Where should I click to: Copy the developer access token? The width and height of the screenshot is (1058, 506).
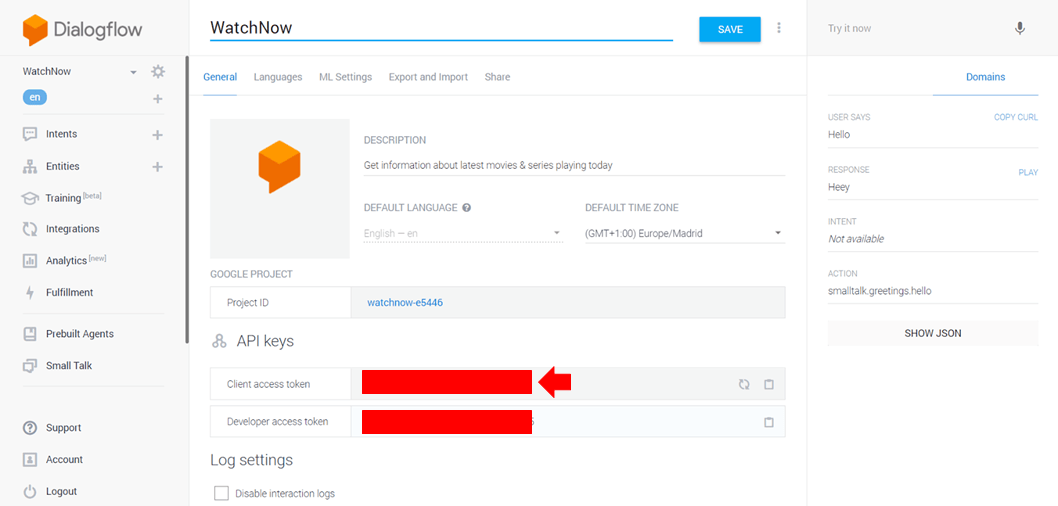point(769,422)
